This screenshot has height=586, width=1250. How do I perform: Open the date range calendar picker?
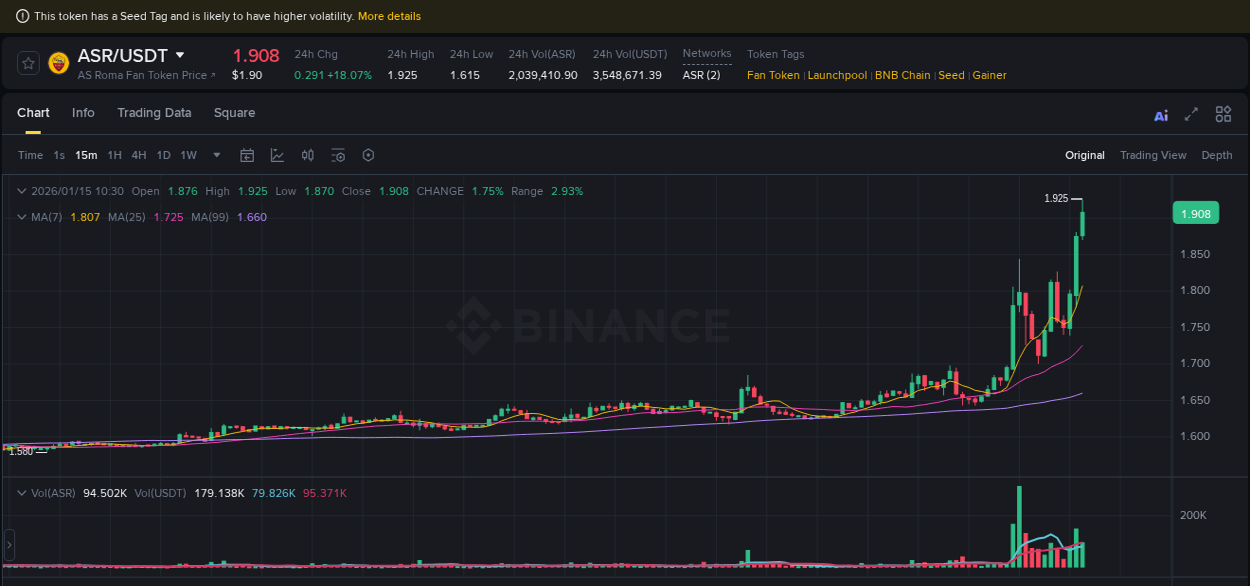click(x=247, y=155)
